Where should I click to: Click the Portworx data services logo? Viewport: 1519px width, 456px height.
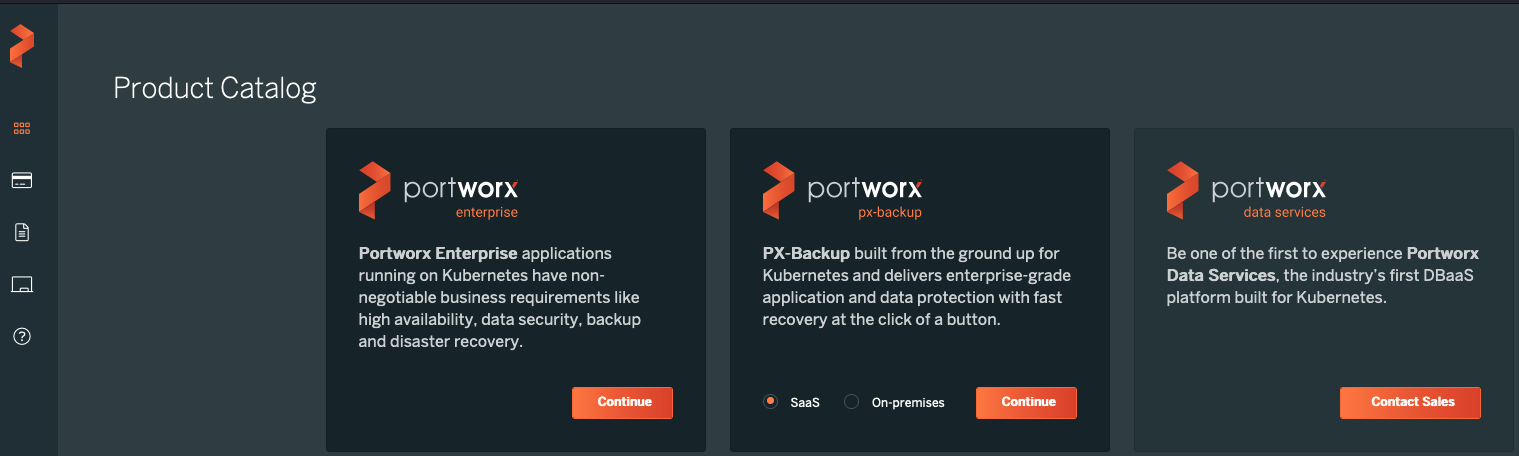tap(1246, 190)
